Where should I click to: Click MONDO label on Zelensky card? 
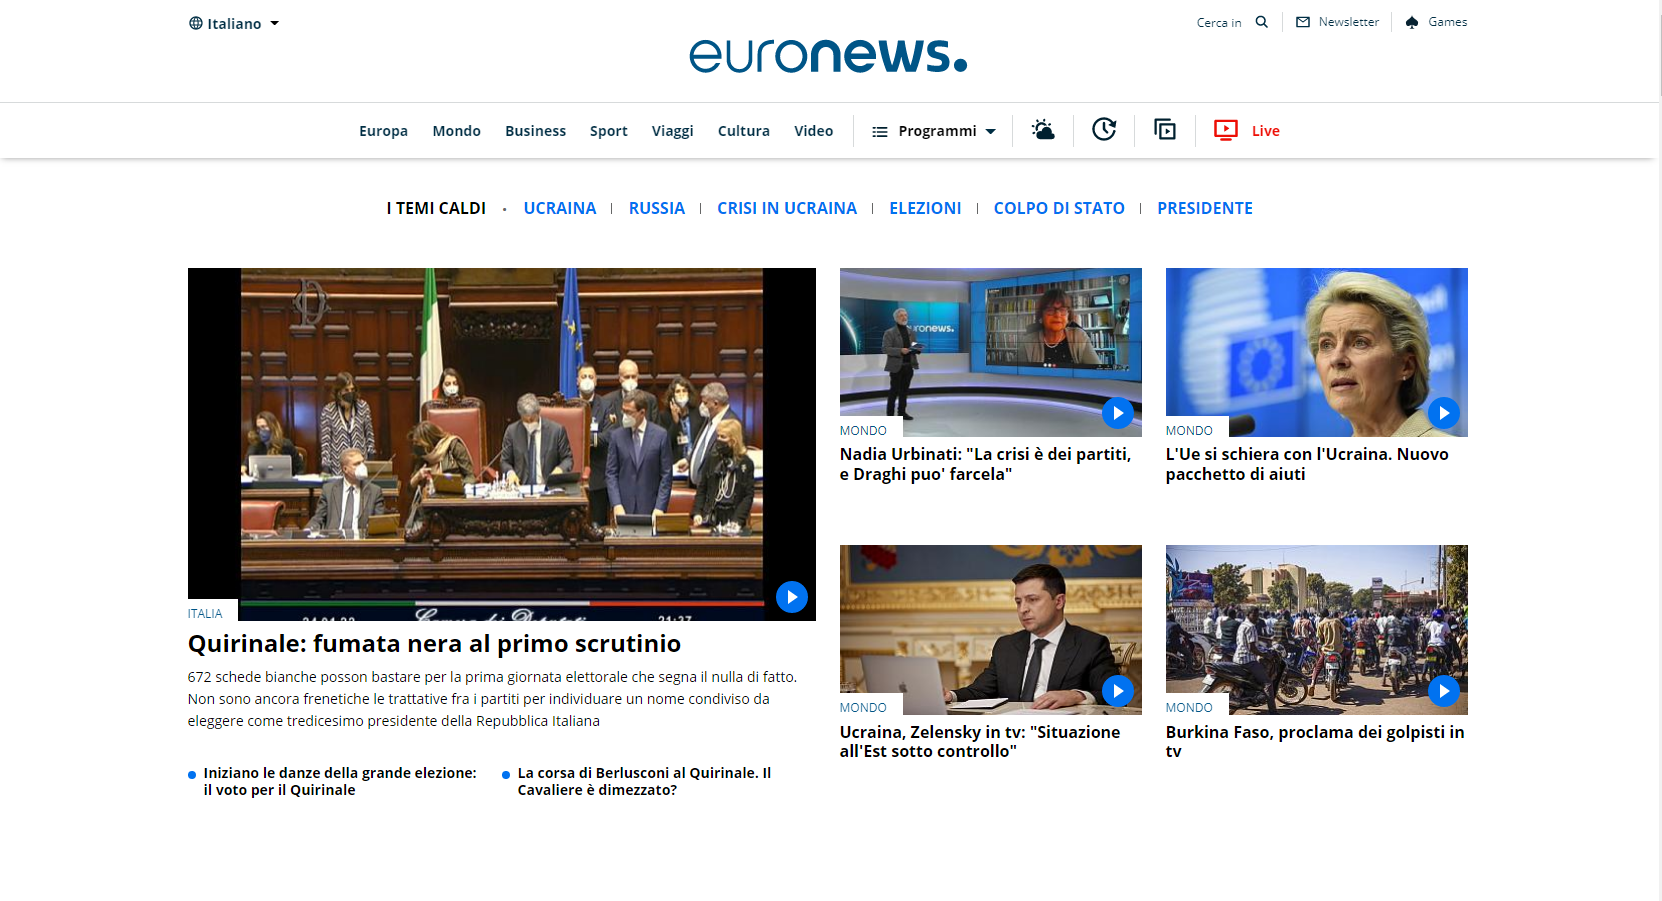[x=863, y=708]
